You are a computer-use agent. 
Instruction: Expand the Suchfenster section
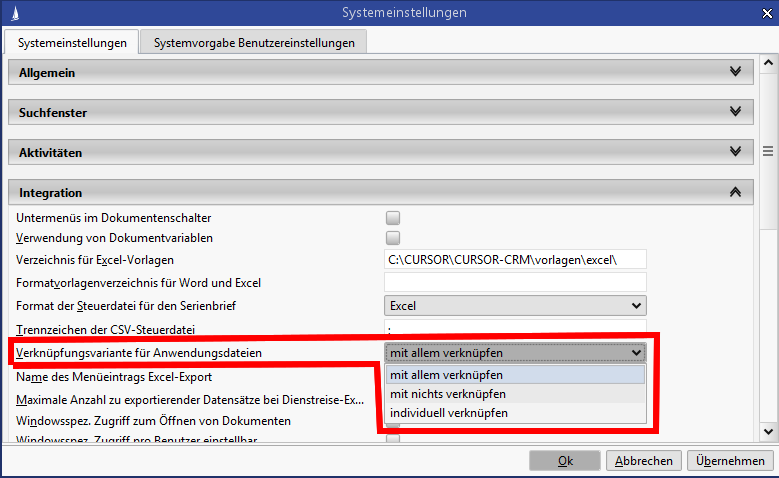[736, 112]
